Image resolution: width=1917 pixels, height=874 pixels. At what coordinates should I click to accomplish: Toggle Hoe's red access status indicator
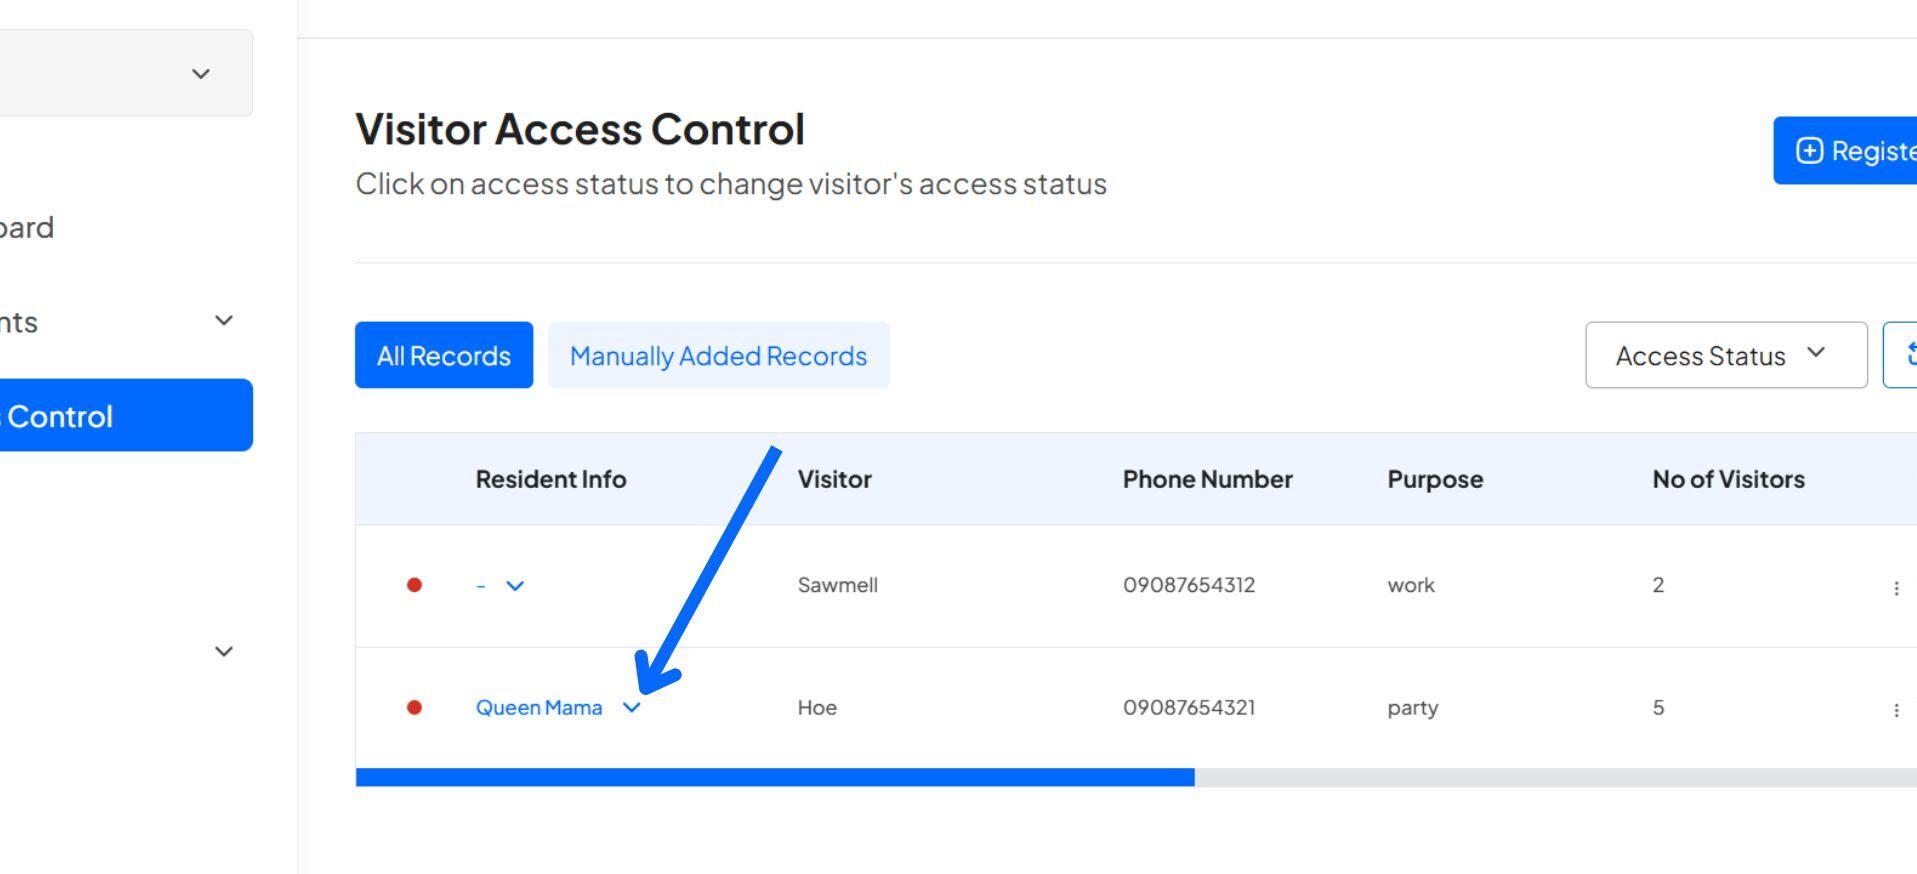(x=414, y=707)
